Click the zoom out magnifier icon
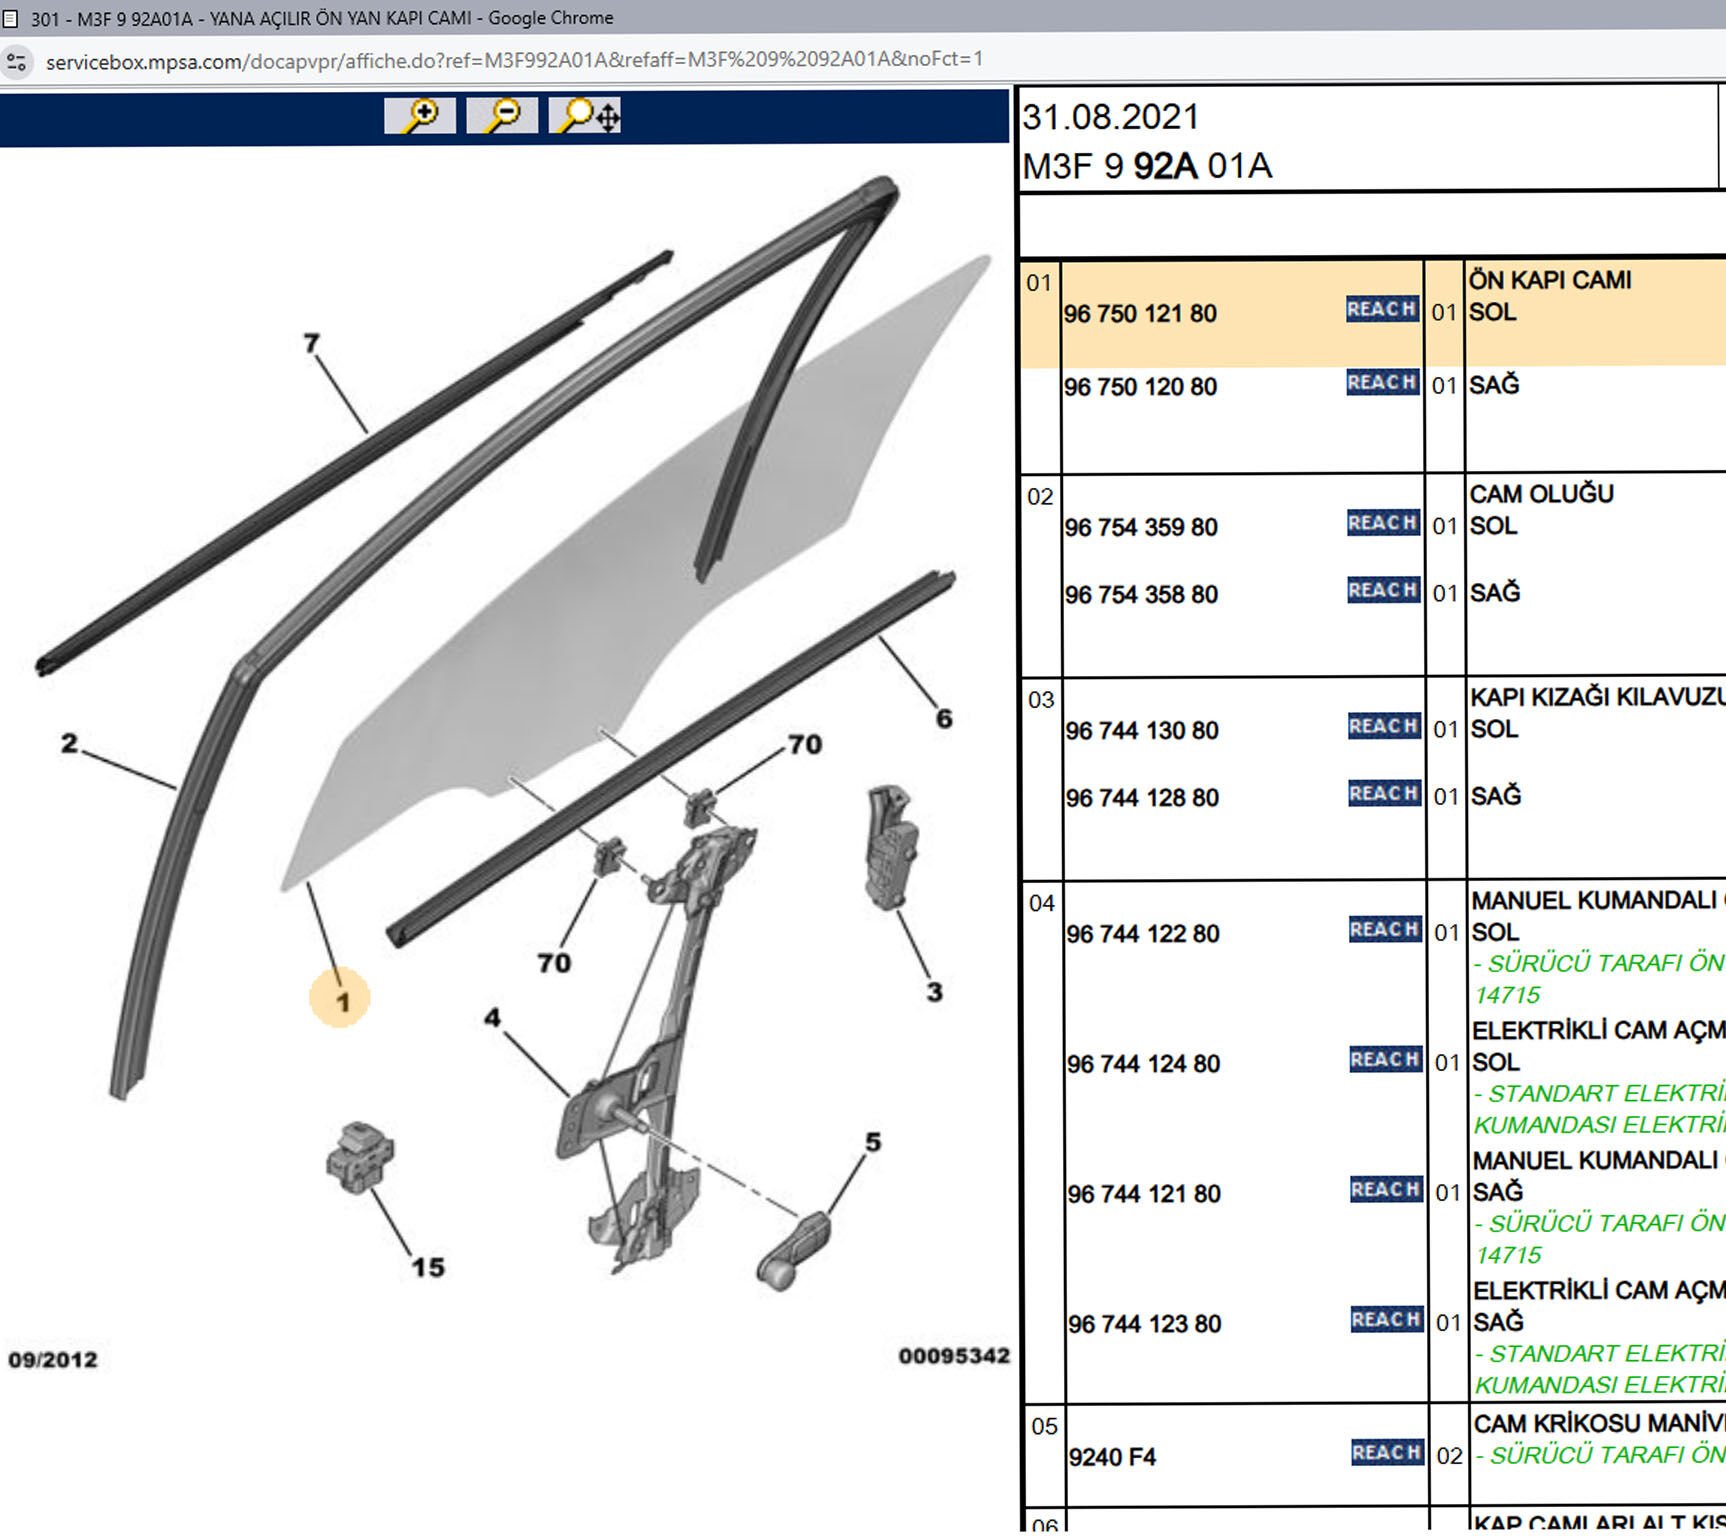 502,116
